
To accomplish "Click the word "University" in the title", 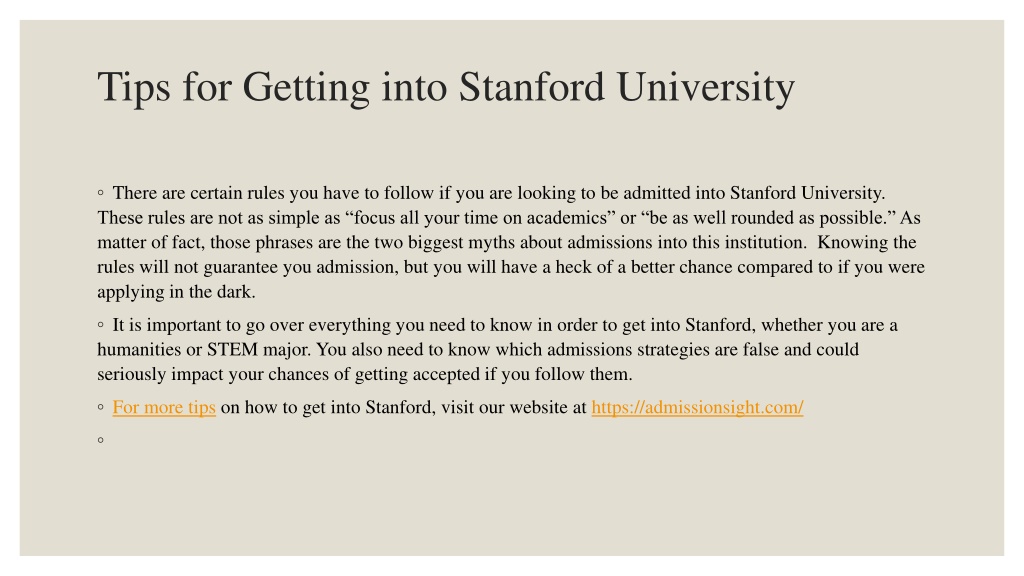I will [706, 88].
